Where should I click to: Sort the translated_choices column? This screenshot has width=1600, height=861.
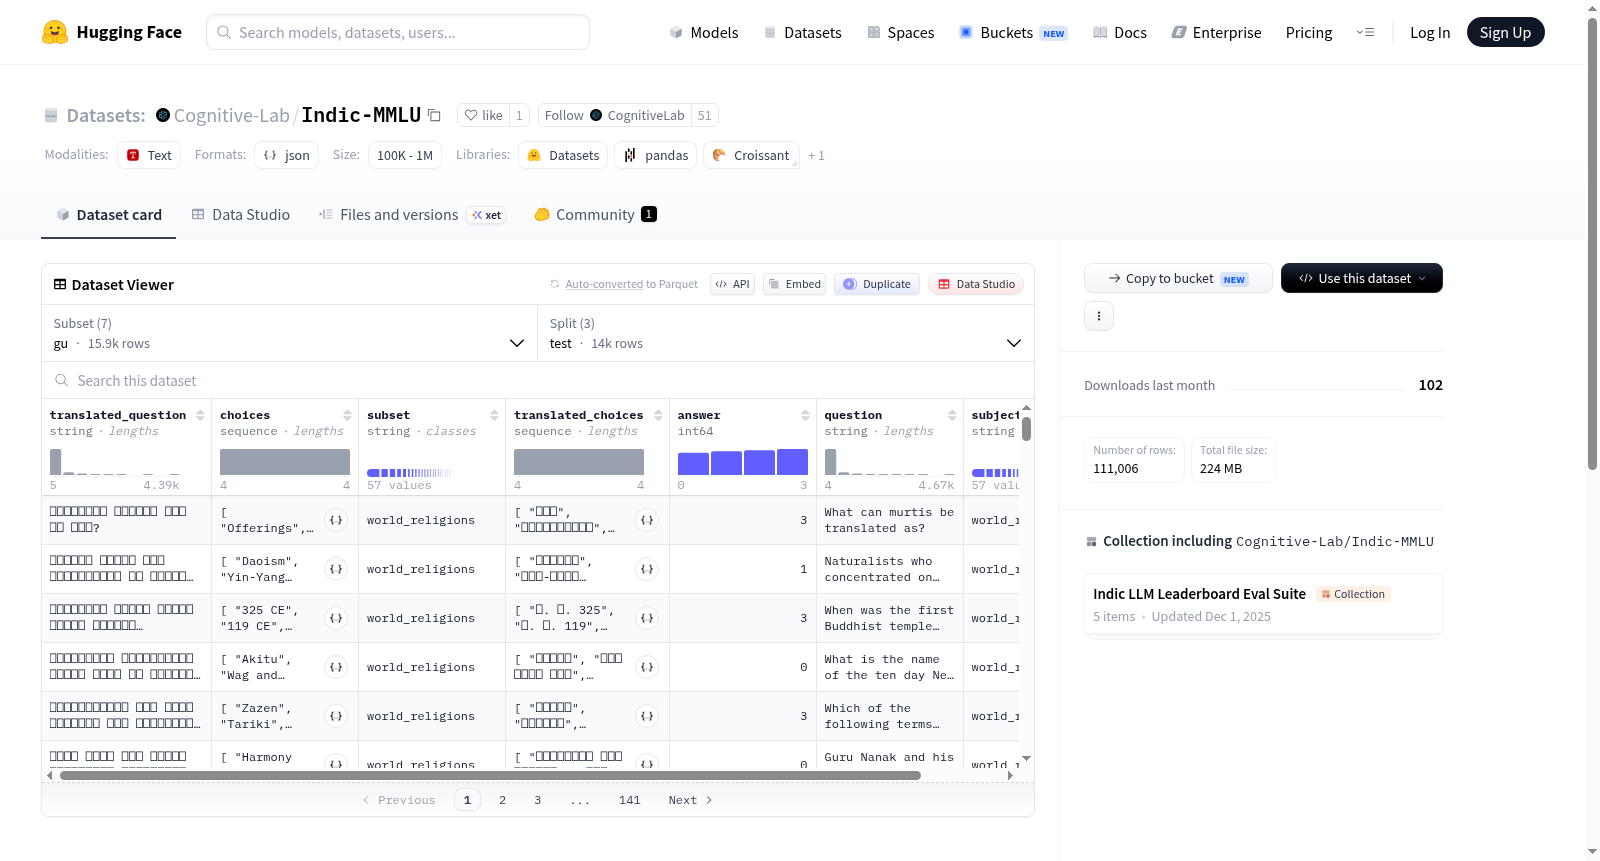tap(658, 415)
